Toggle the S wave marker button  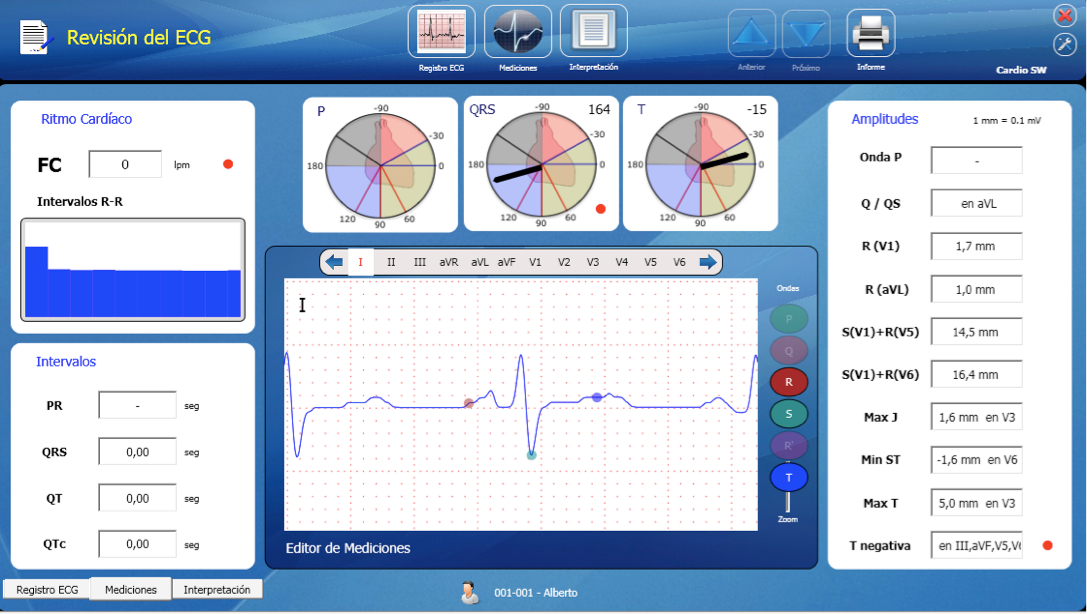(x=788, y=414)
